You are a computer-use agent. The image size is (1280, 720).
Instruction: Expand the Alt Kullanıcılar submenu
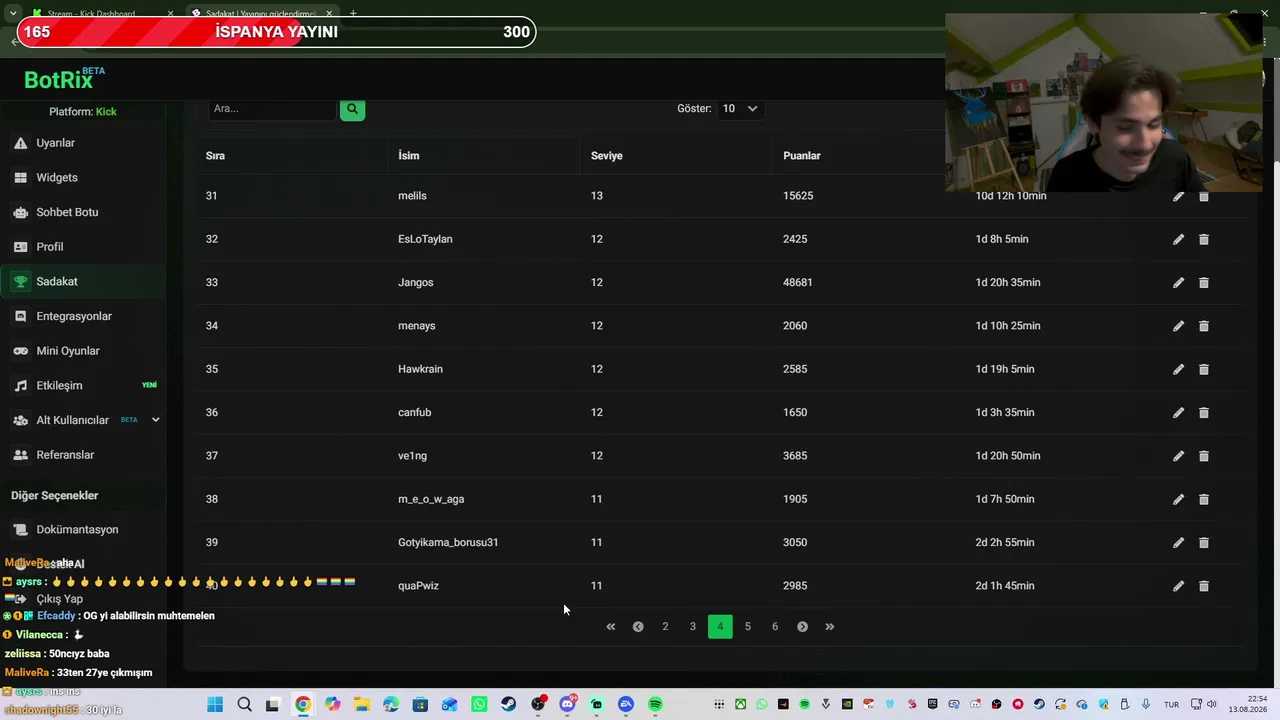[x=155, y=420]
